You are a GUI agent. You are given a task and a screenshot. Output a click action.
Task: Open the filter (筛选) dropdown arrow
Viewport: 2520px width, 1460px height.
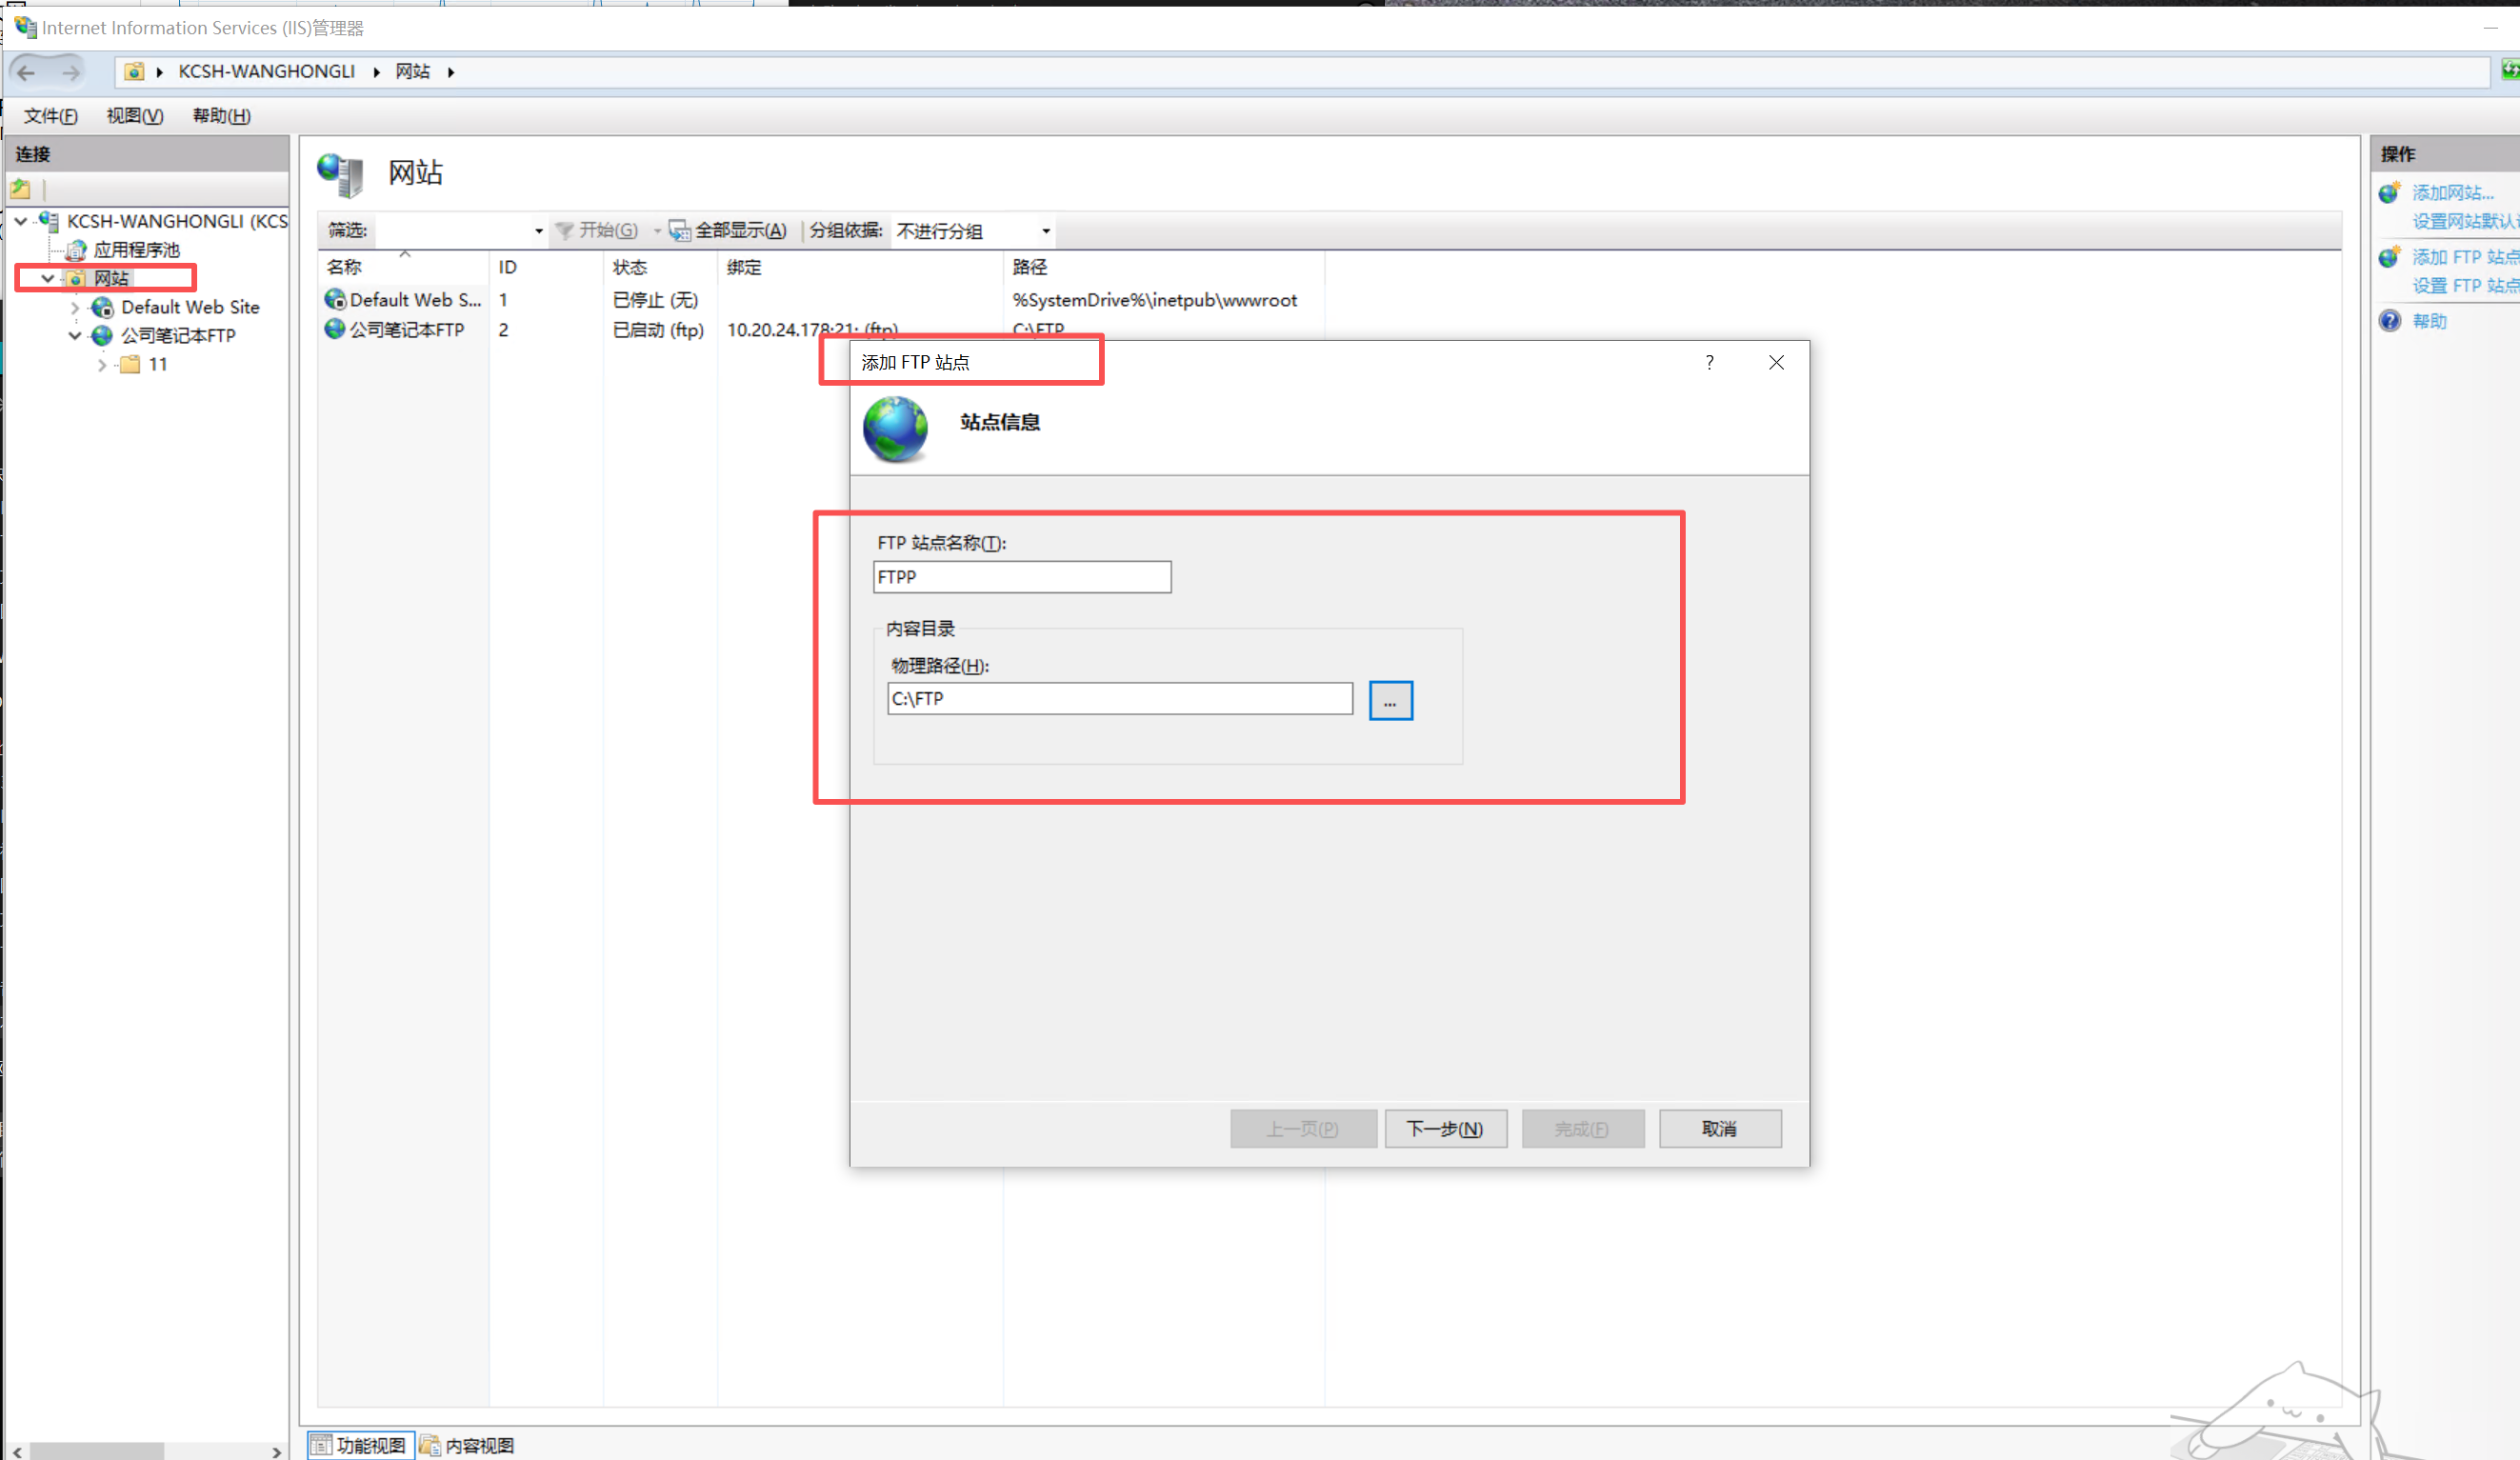(x=538, y=231)
